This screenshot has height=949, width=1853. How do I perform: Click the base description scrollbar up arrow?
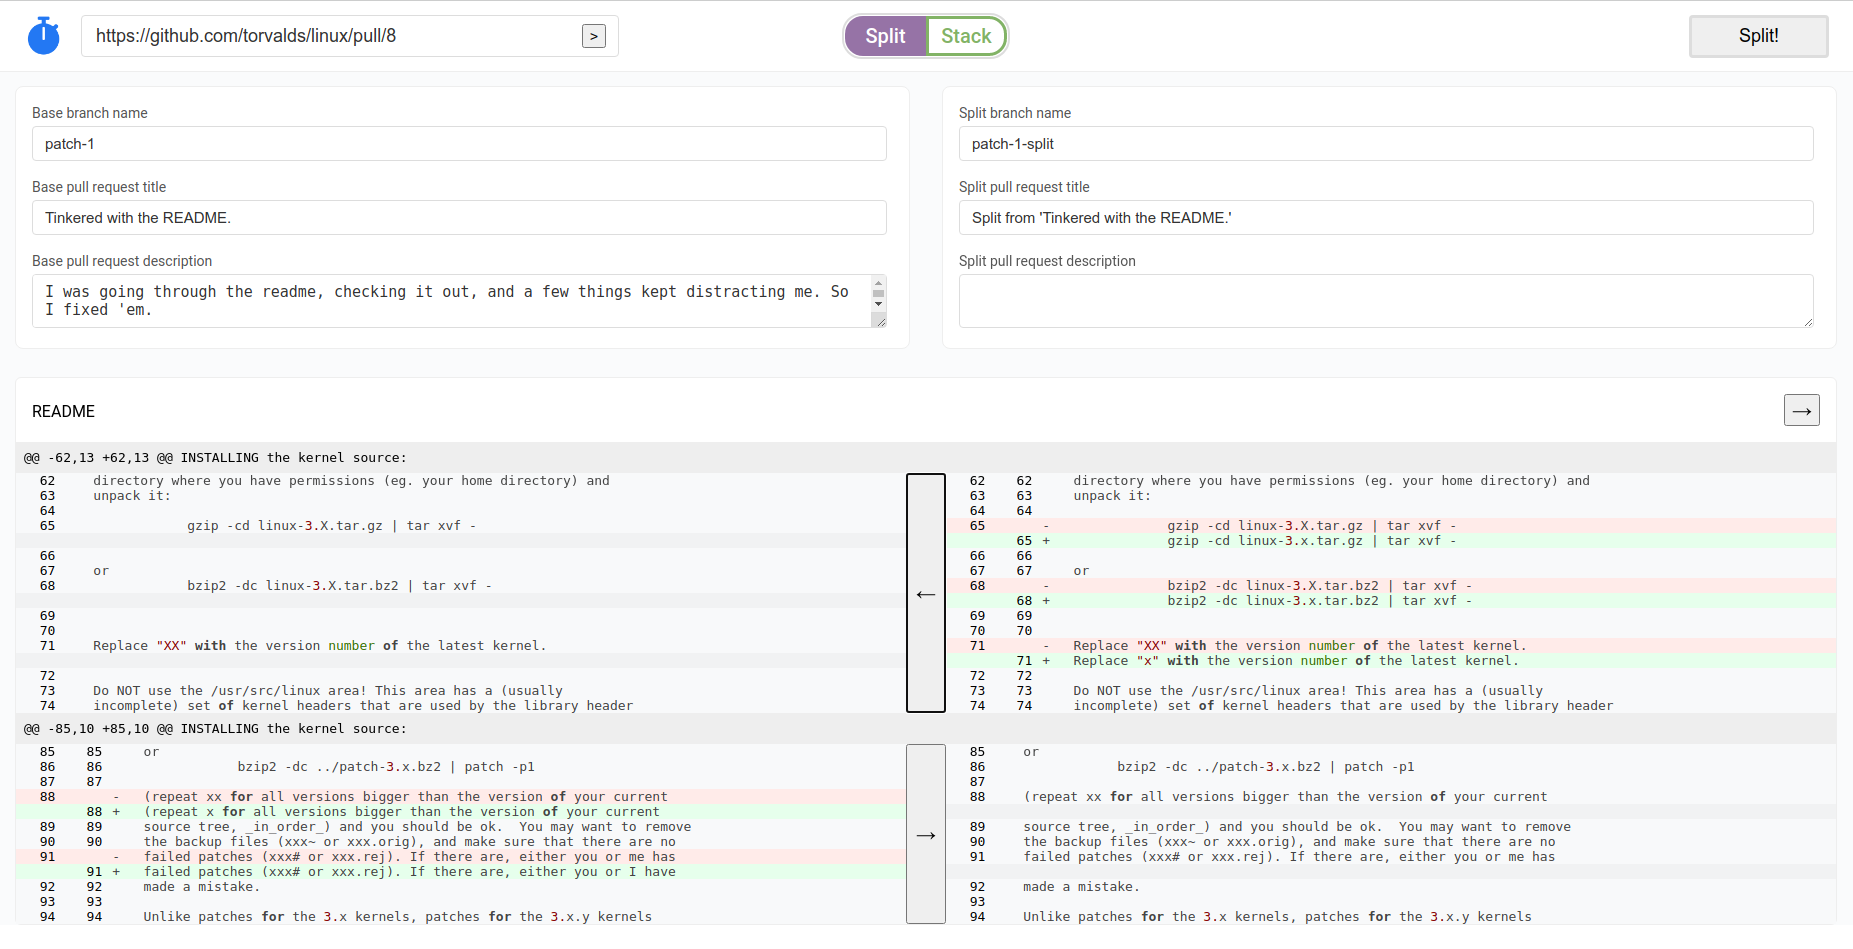(x=878, y=282)
